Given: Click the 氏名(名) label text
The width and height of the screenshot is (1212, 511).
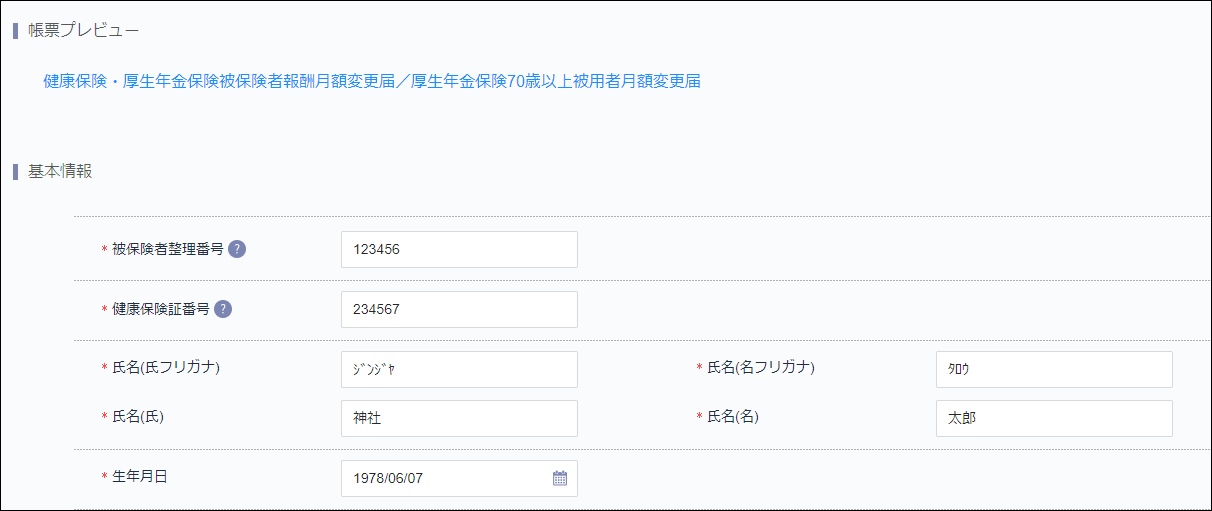Looking at the screenshot, I should [733, 417].
